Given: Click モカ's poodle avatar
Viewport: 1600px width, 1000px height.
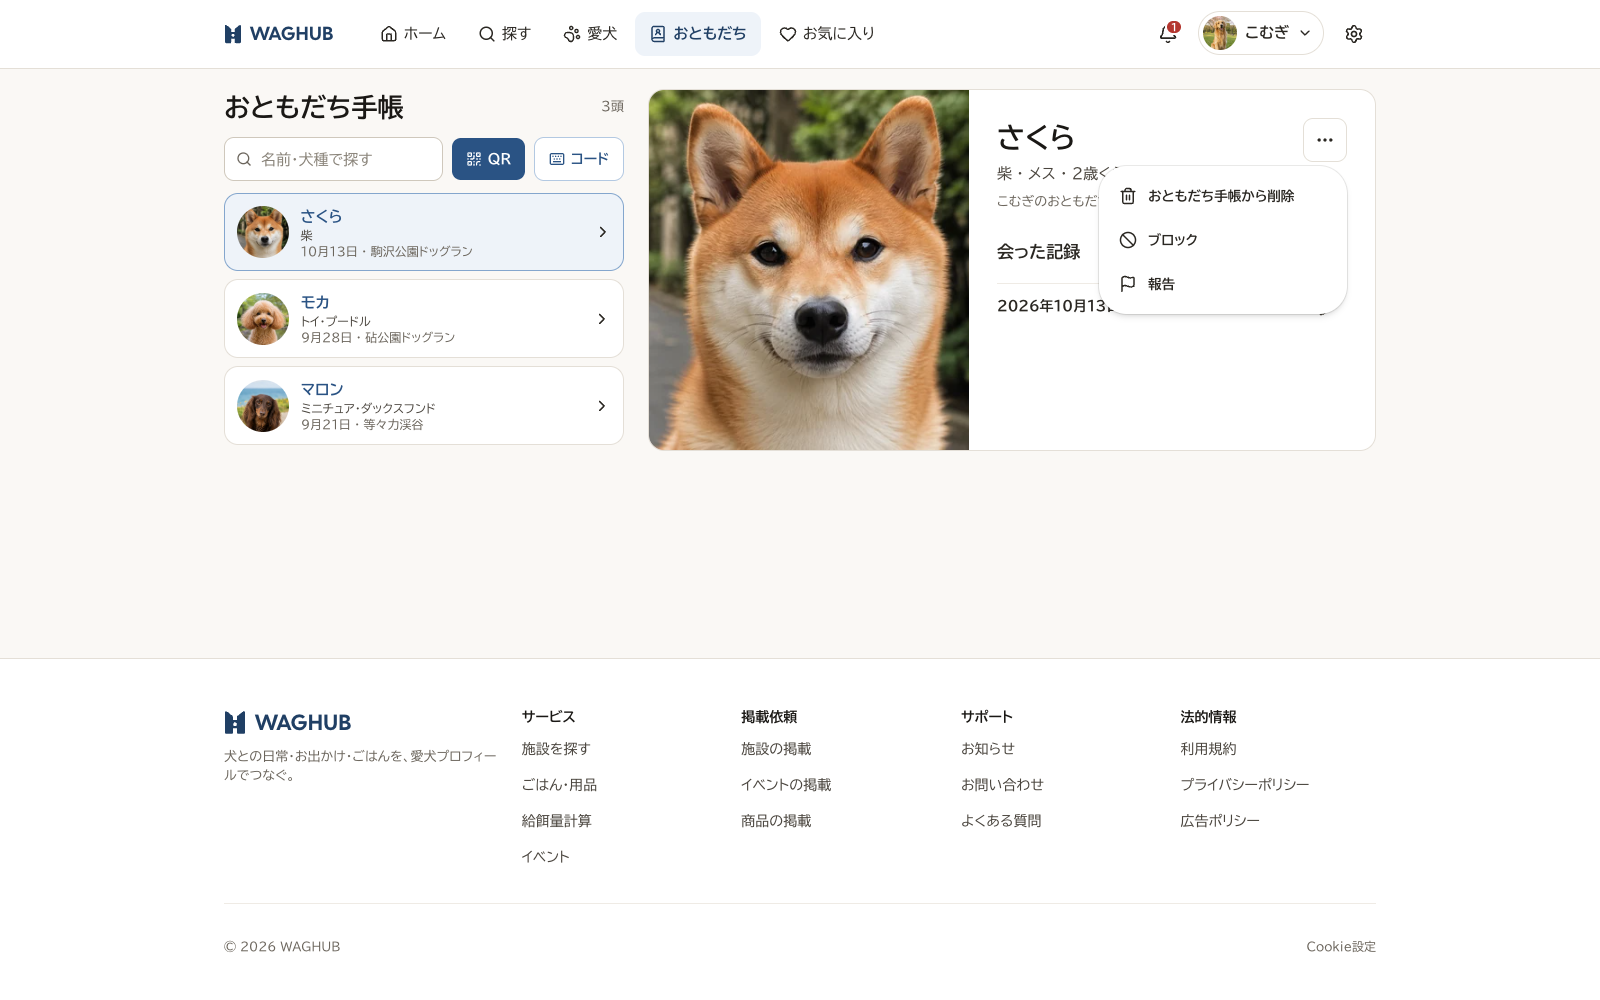Looking at the screenshot, I should (263, 319).
